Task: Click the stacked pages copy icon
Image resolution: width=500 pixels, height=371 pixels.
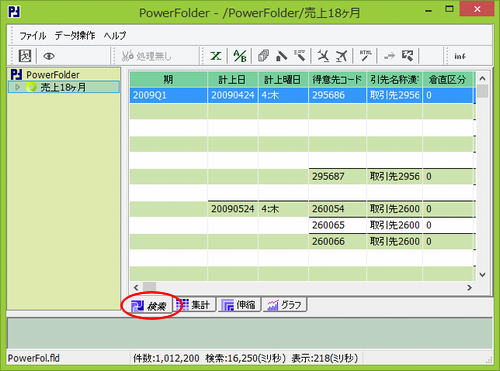Action: (x=263, y=56)
